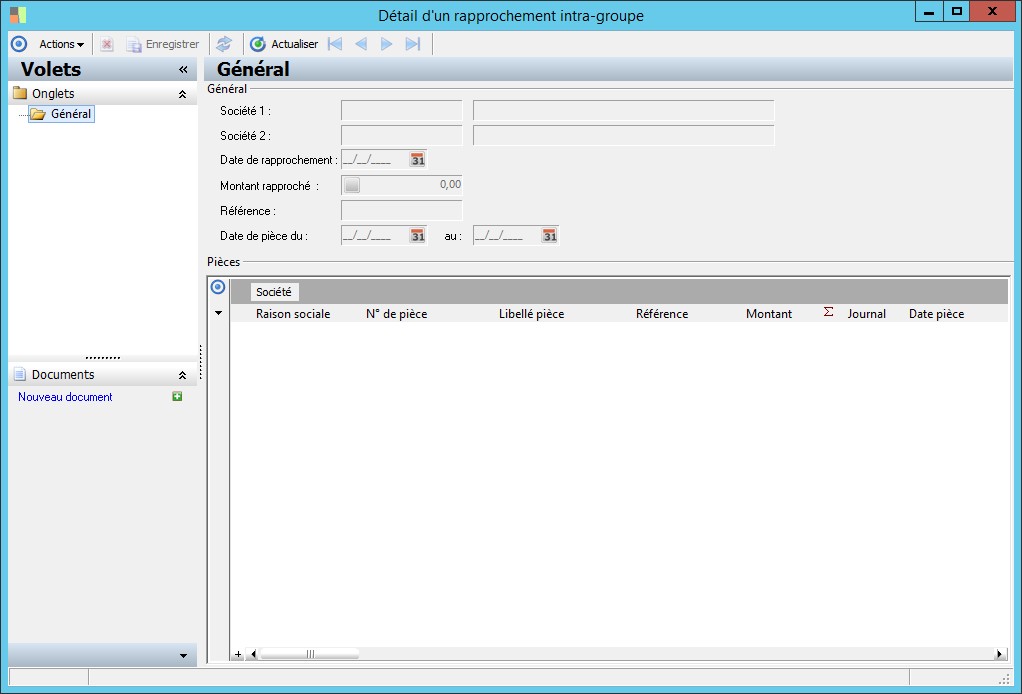Screen dimensions: 1022x694
Task: Click the Référence input field
Action: 402,210
